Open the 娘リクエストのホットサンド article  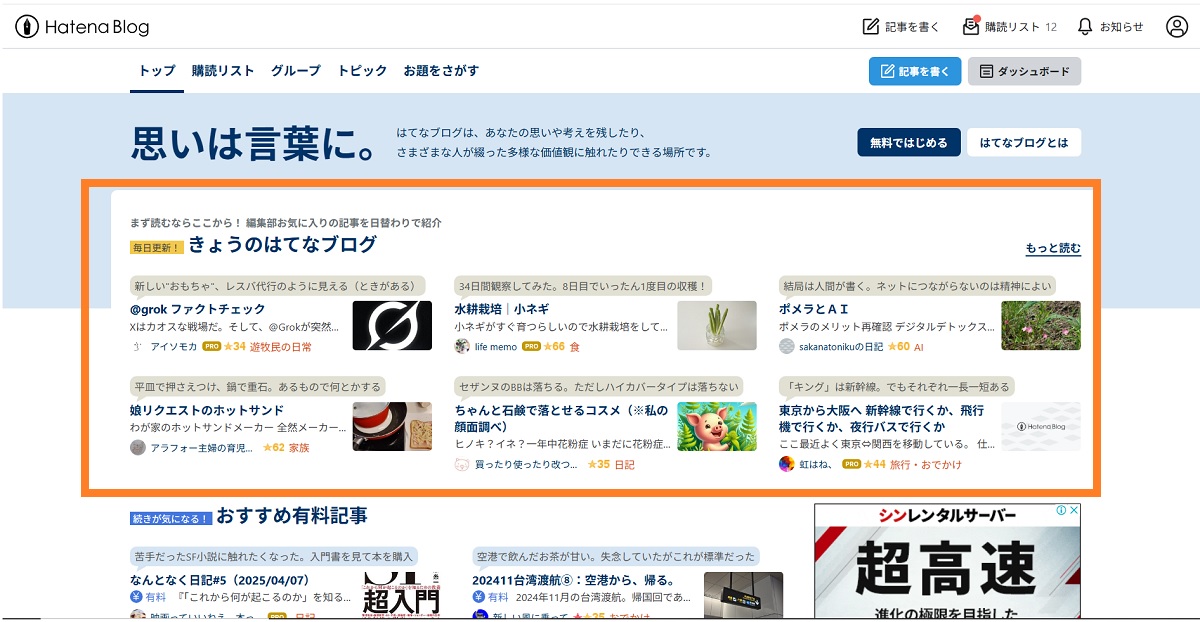pos(207,410)
